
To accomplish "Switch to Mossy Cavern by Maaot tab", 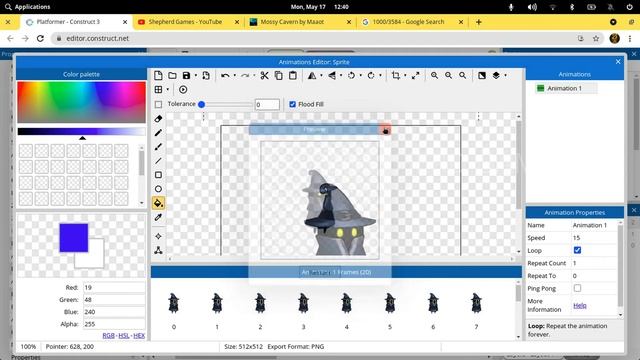I will [x=300, y=22].
